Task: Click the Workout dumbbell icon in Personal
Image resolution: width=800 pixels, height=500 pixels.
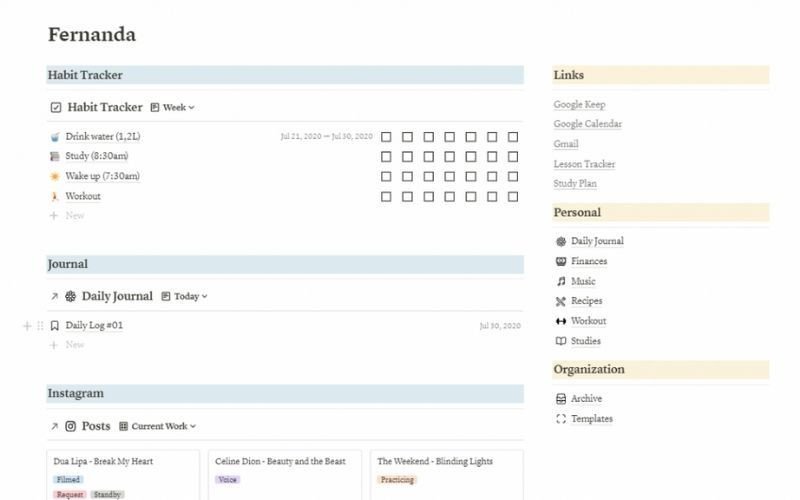Action: click(x=561, y=321)
